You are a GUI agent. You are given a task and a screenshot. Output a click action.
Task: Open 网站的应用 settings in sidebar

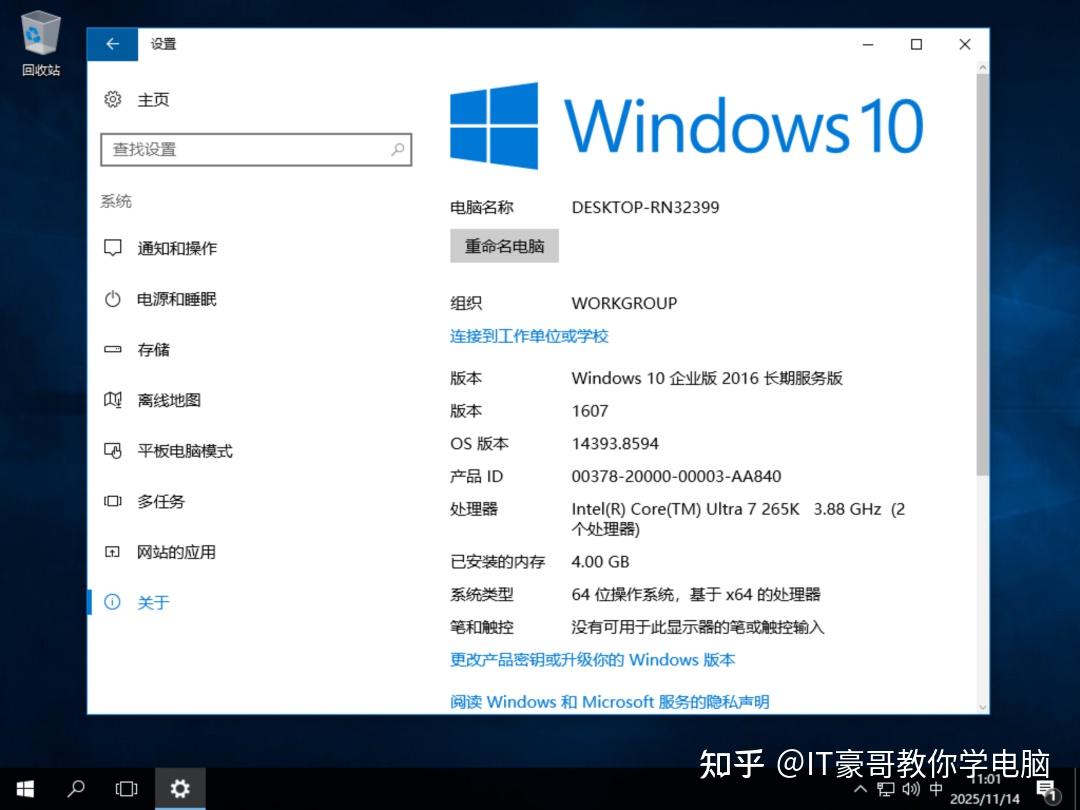[176, 551]
